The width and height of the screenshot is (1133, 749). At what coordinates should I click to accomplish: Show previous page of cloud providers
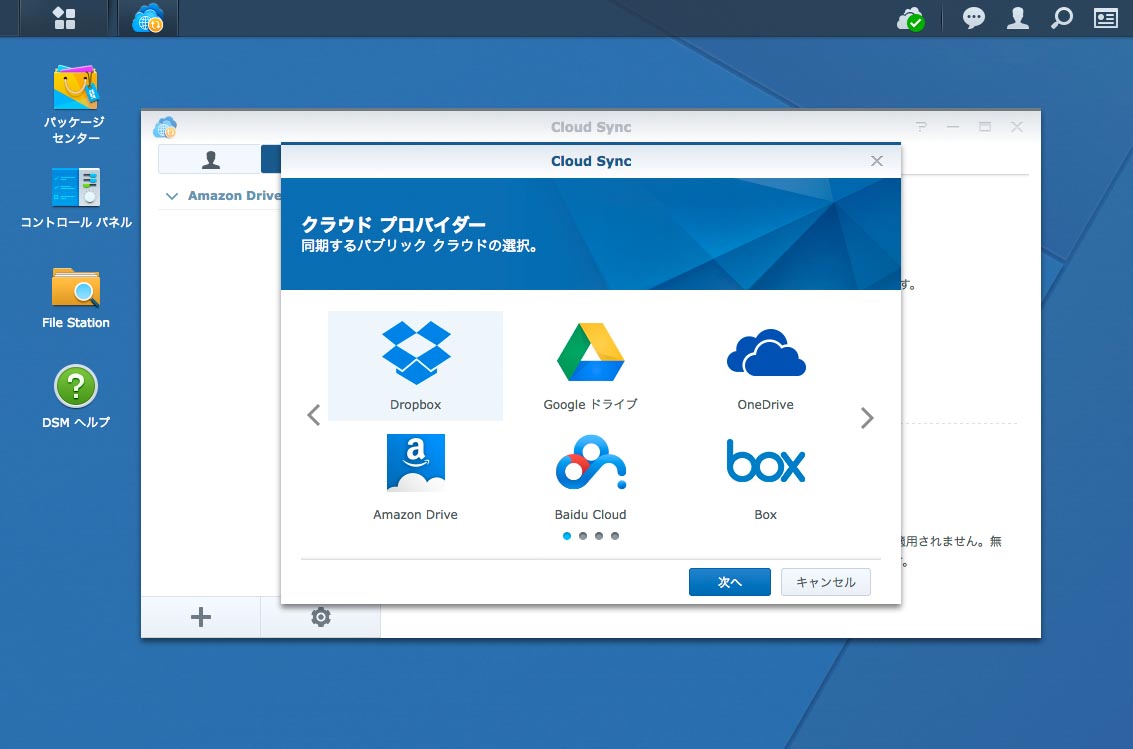coord(313,415)
